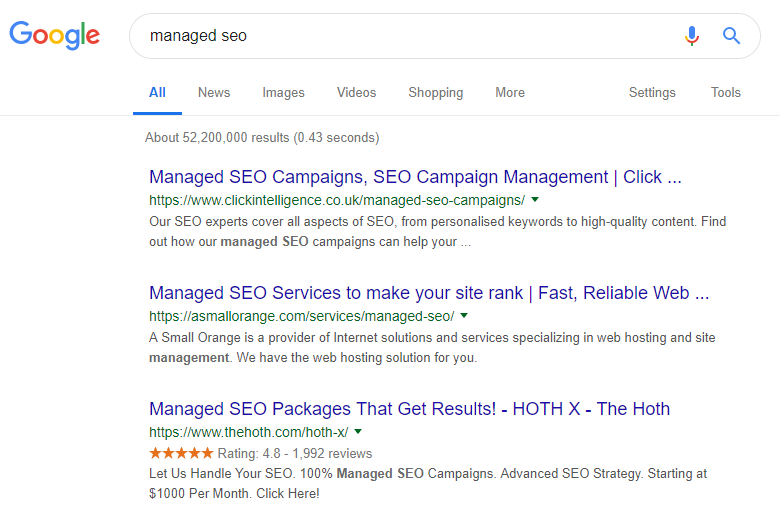780x516 pixels.
Task: Select the All results tab
Action: (x=157, y=93)
